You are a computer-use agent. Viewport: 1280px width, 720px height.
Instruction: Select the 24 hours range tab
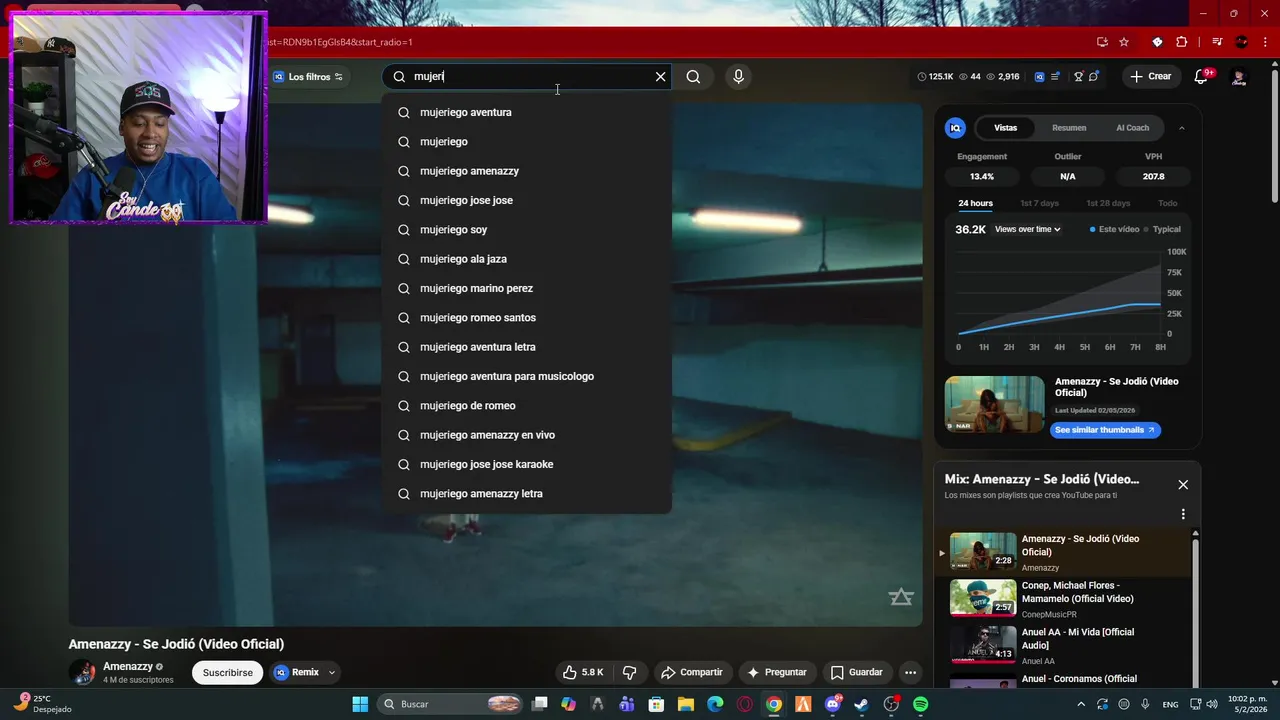(975, 203)
